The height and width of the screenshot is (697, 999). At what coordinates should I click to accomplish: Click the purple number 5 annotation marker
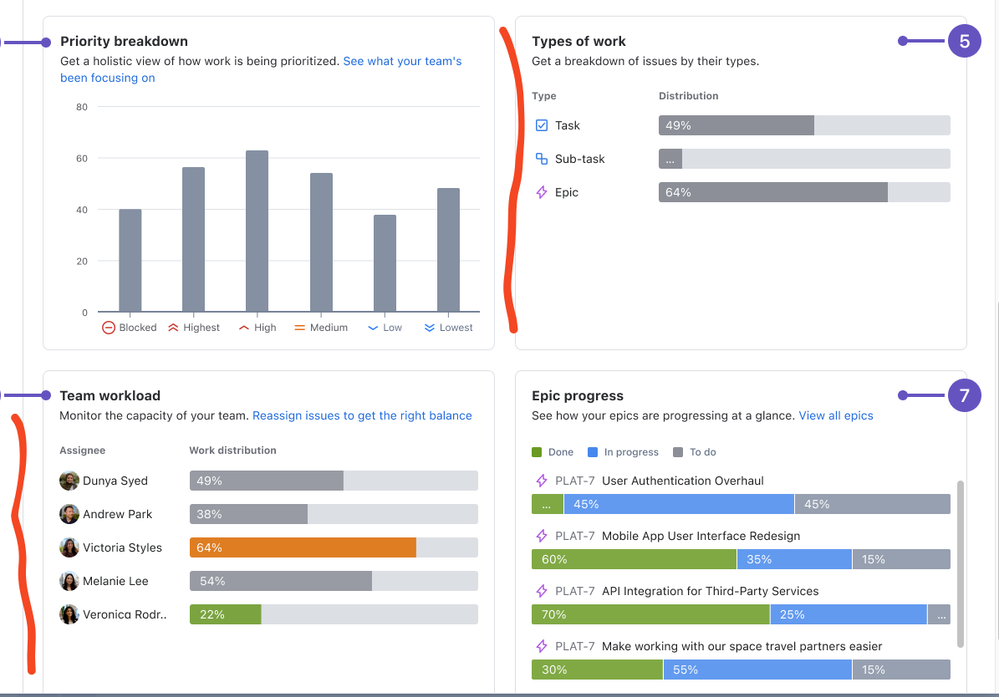tap(965, 41)
